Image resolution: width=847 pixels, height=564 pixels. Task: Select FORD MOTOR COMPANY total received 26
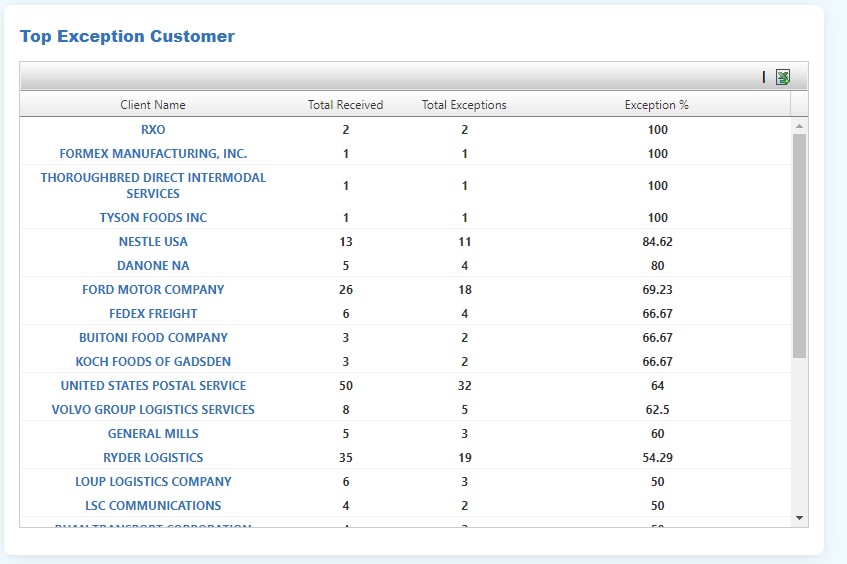[x=346, y=290]
